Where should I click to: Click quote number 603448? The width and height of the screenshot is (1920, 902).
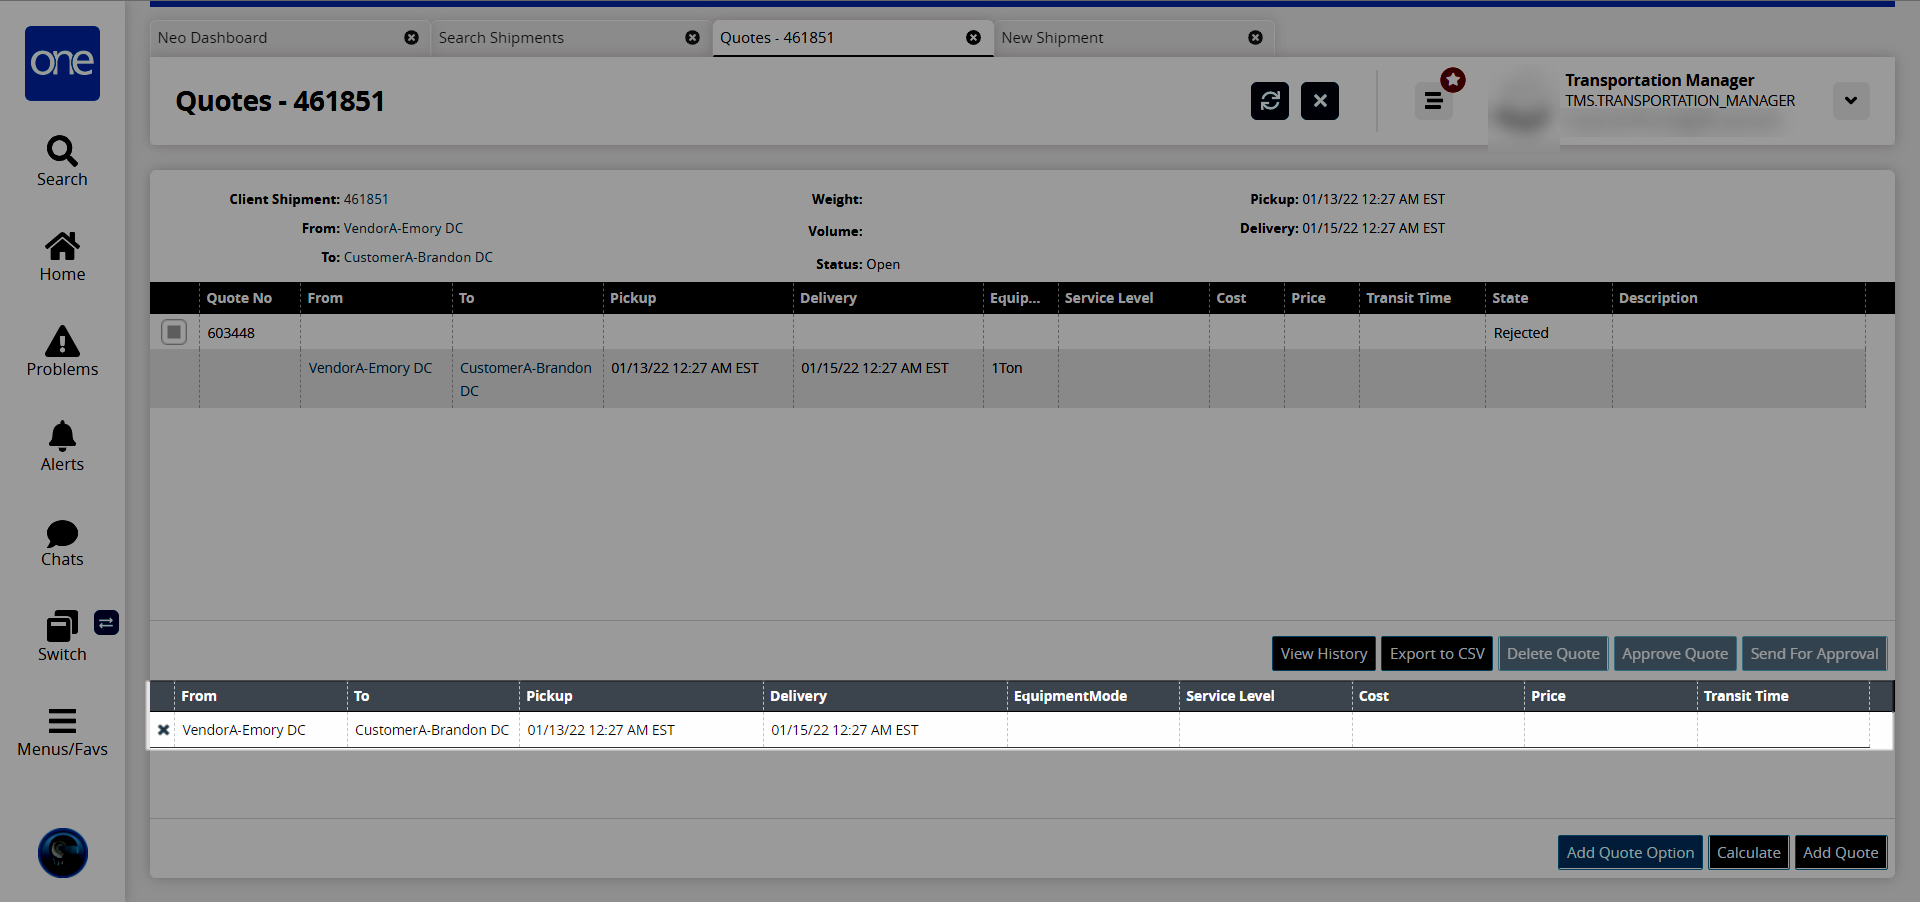pyautogui.click(x=231, y=333)
